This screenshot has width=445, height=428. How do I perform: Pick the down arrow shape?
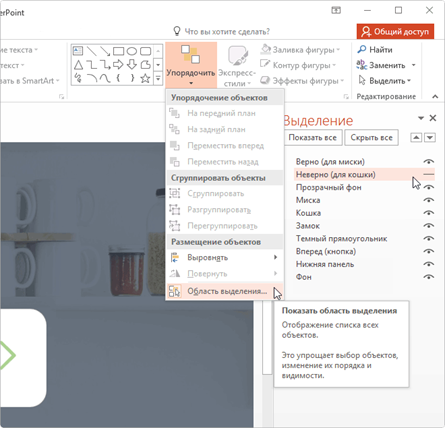pyautogui.click(x=132, y=65)
